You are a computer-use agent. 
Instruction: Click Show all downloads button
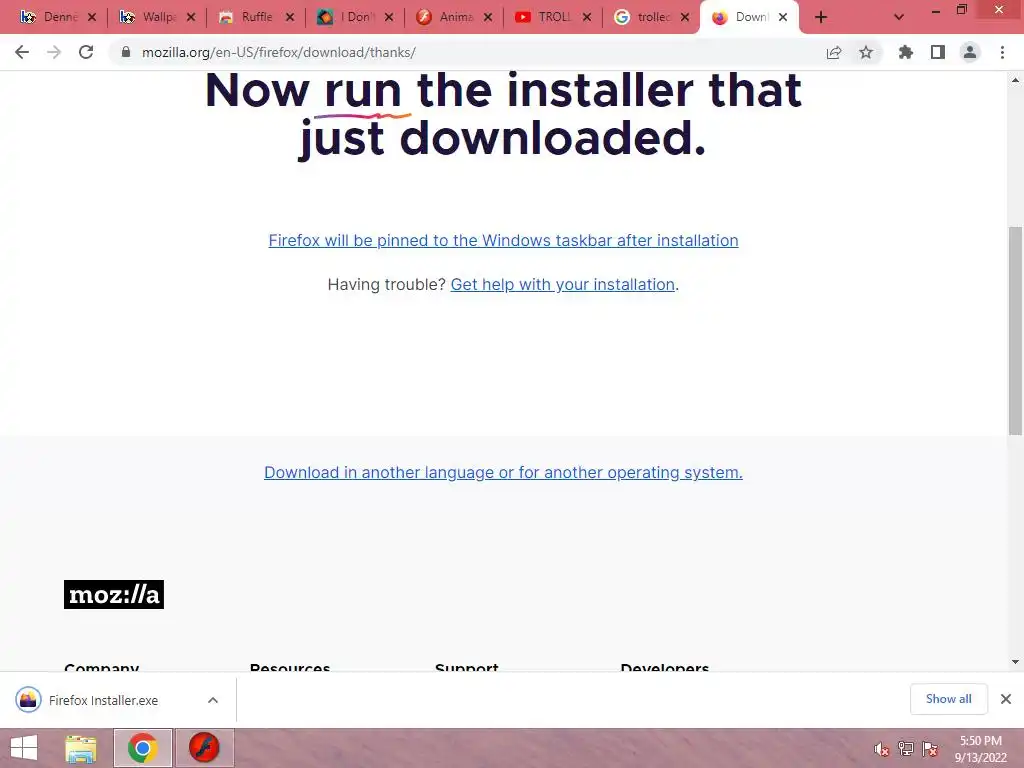[x=948, y=699]
